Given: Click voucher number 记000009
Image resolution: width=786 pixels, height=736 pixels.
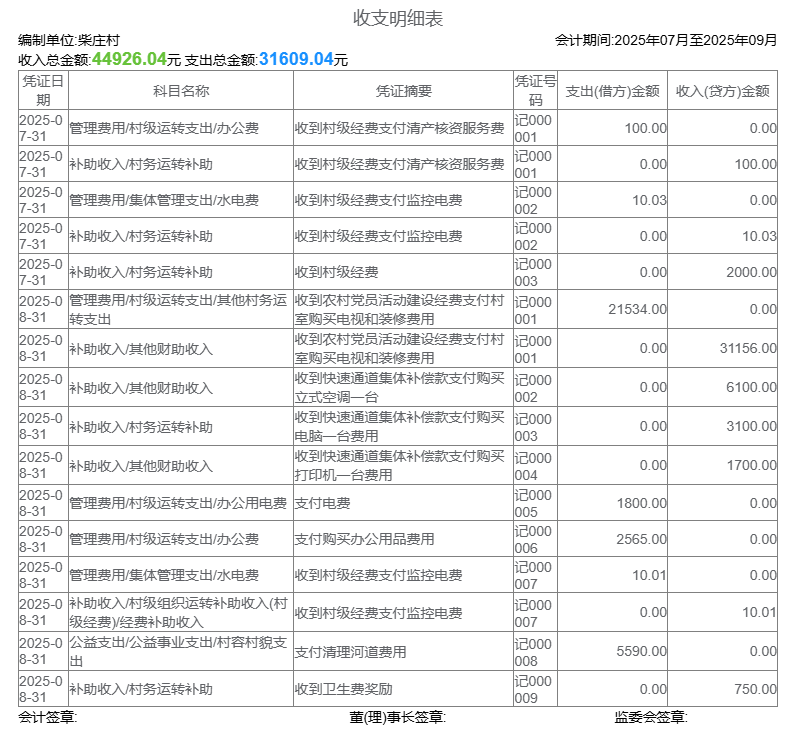Looking at the screenshot, I should pos(533,689).
